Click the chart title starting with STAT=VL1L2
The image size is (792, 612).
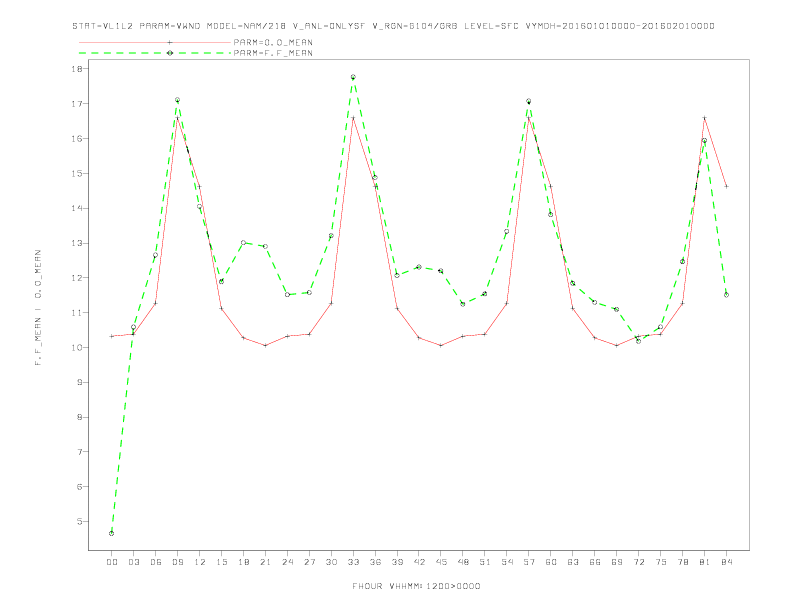[x=393, y=26]
